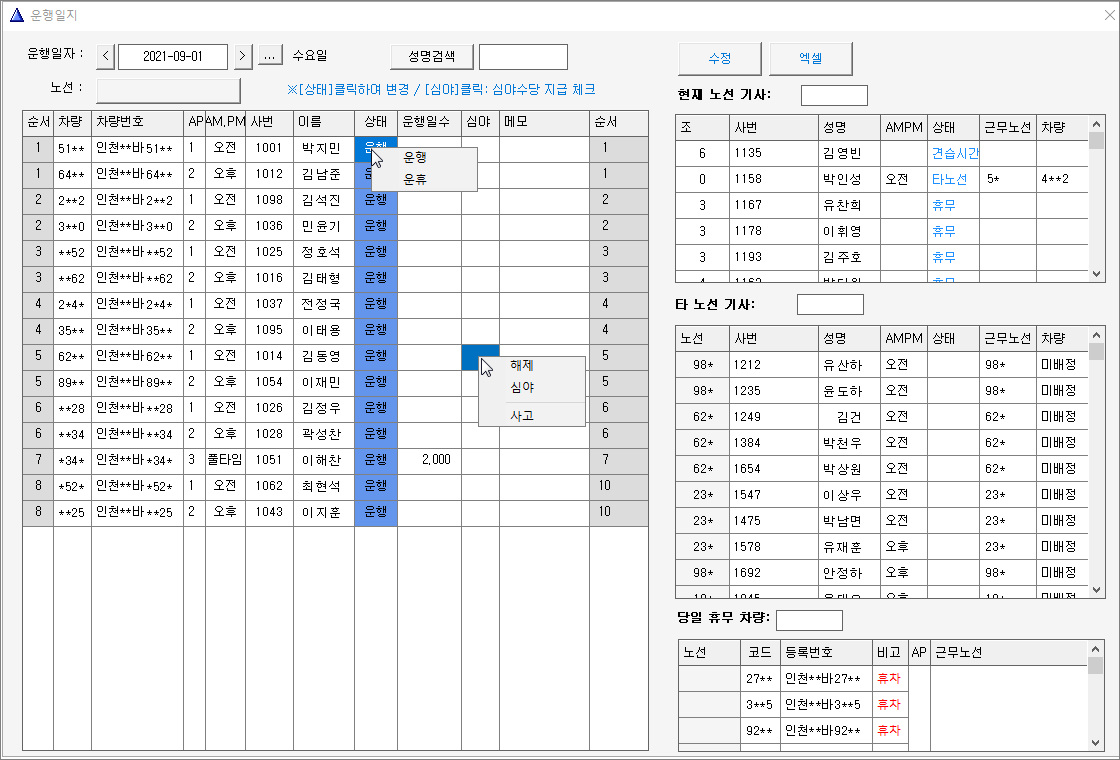The width and height of the screenshot is (1120, 760).
Task: Click the blue triangle app icon
Action: click(x=16, y=15)
